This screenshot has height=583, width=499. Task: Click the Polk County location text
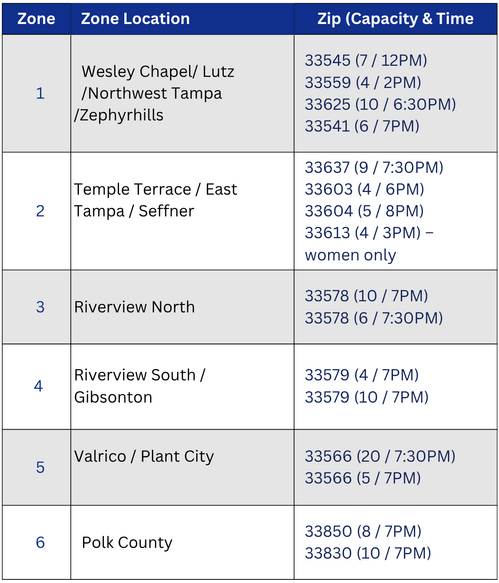pyautogui.click(x=127, y=542)
